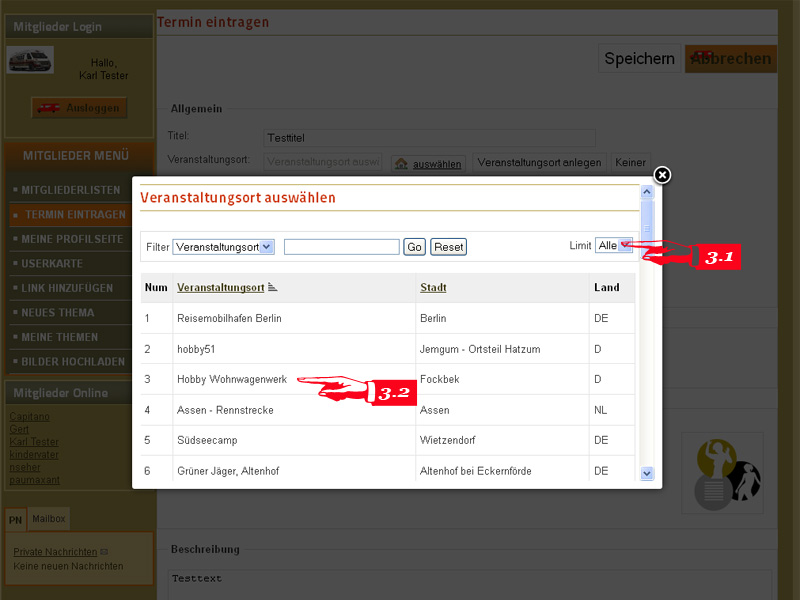The width and height of the screenshot is (800, 600).
Task: Open Meine Profilseite menu entry
Action: click(72, 240)
